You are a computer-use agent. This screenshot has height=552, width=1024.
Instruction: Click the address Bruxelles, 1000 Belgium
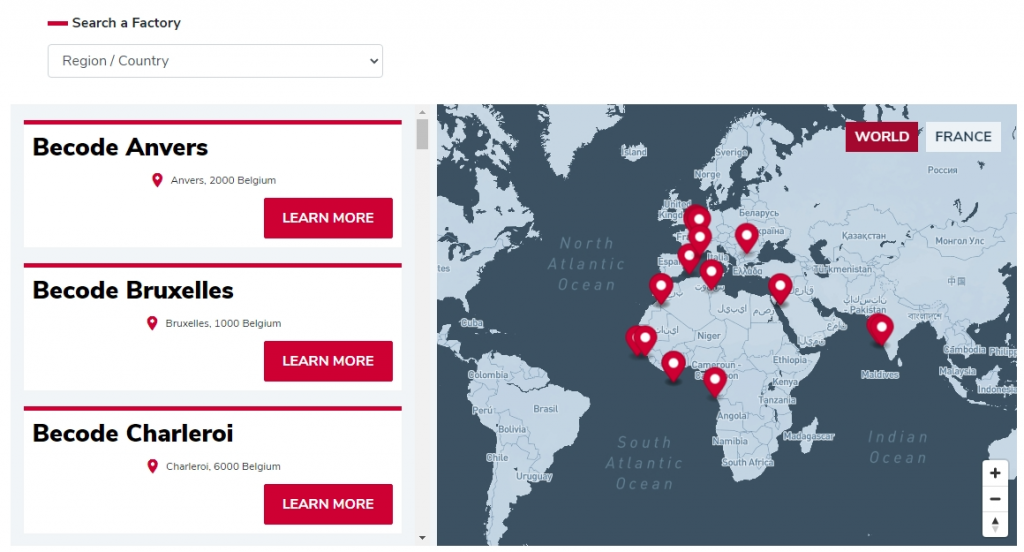click(223, 323)
